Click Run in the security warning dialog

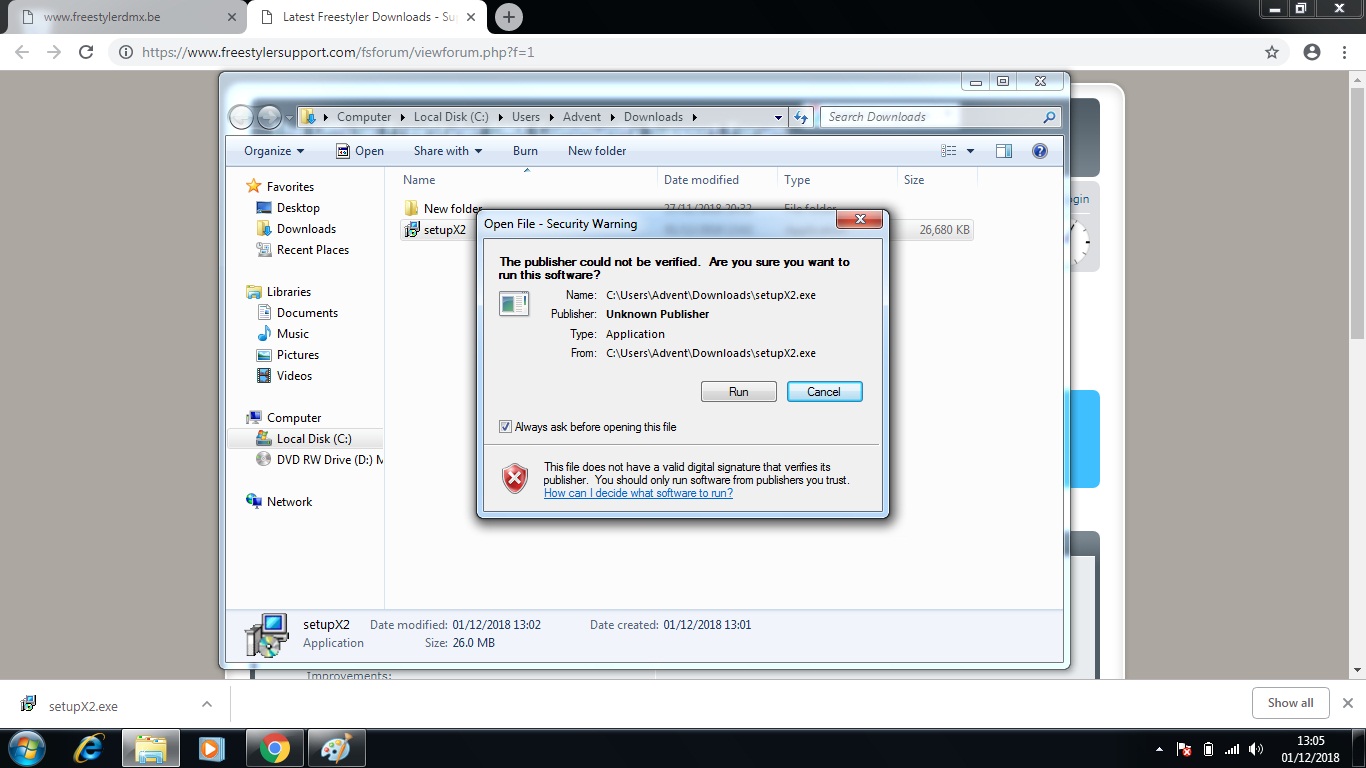pyautogui.click(x=738, y=391)
